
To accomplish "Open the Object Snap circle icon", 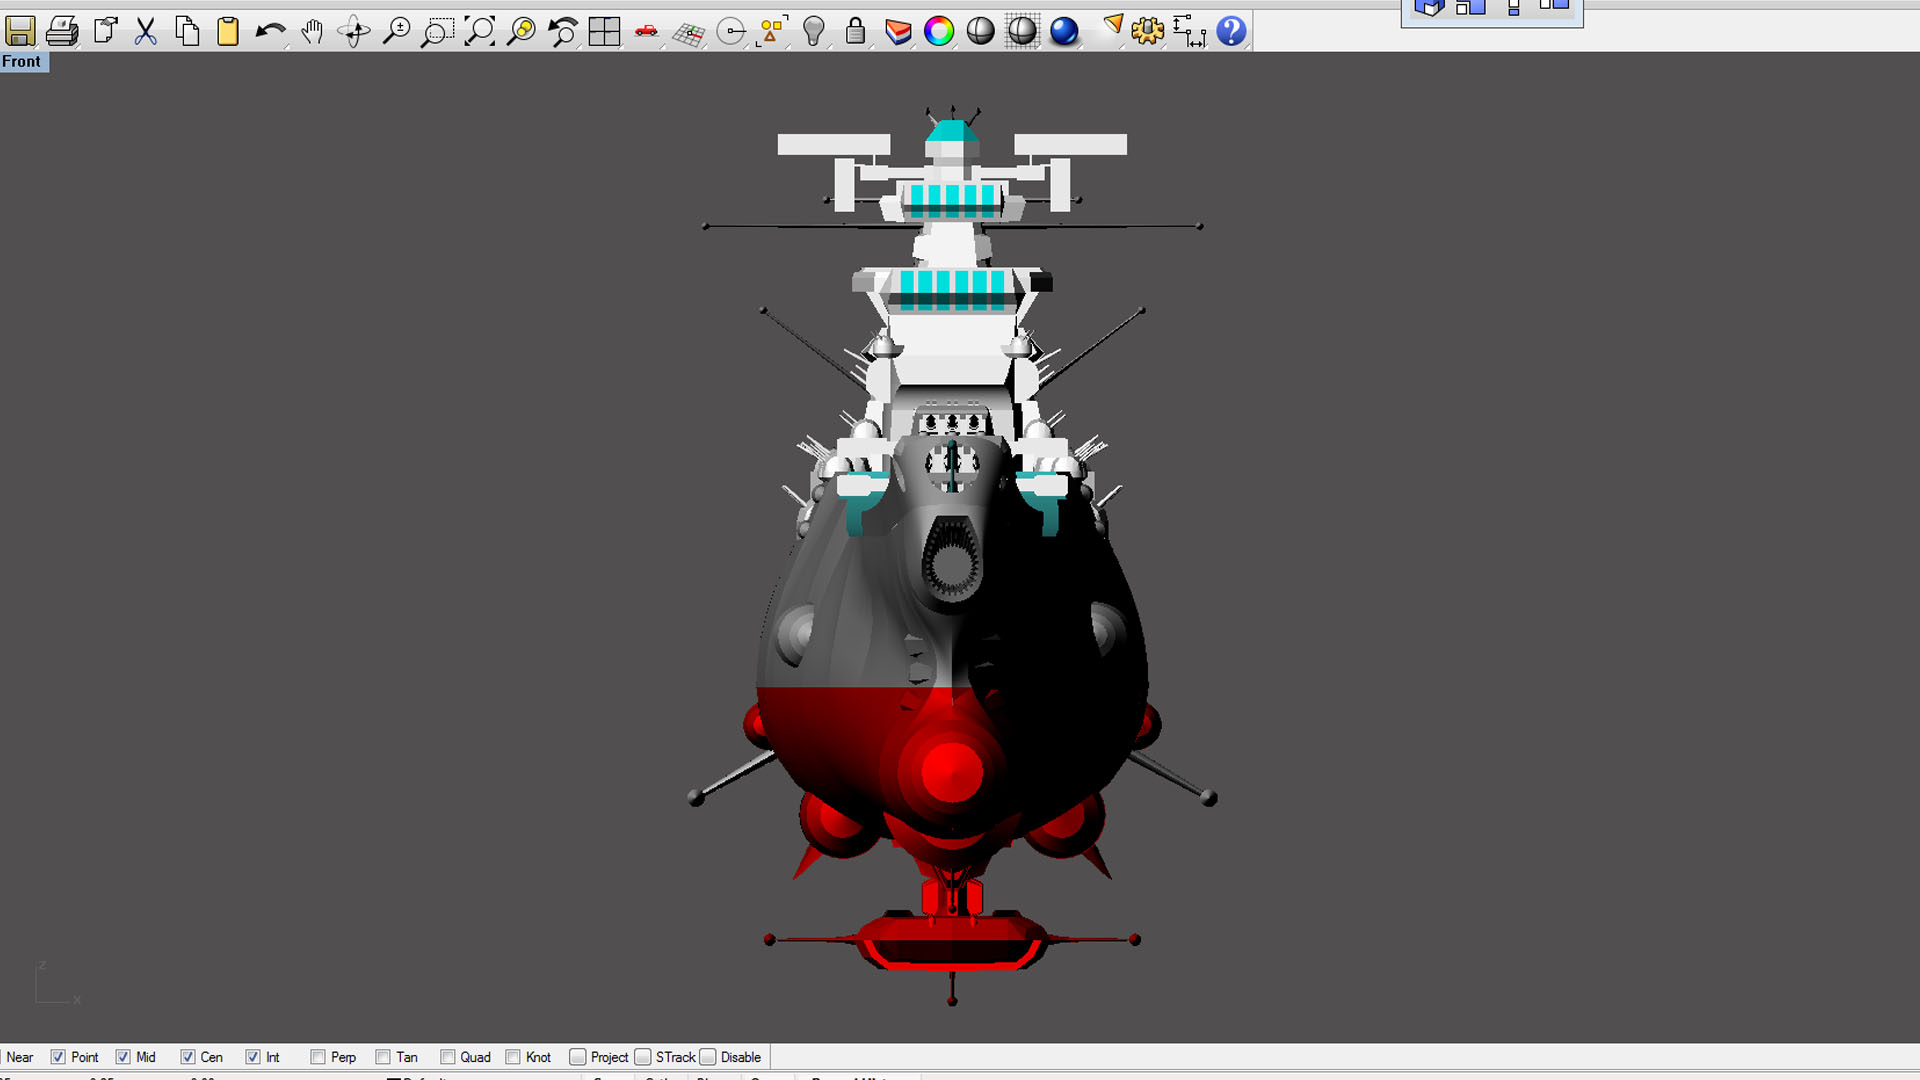I will [731, 31].
